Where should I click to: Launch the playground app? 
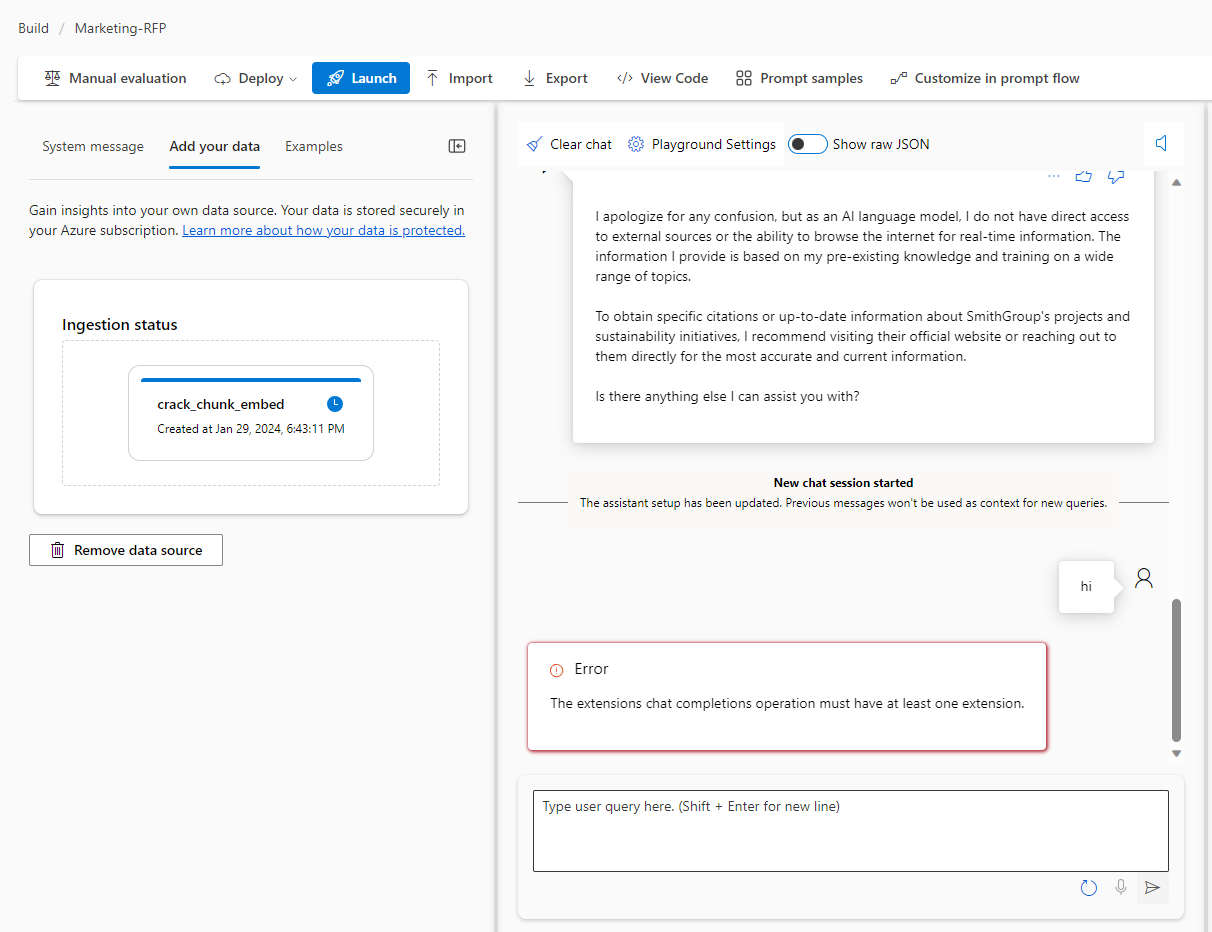[360, 77]
